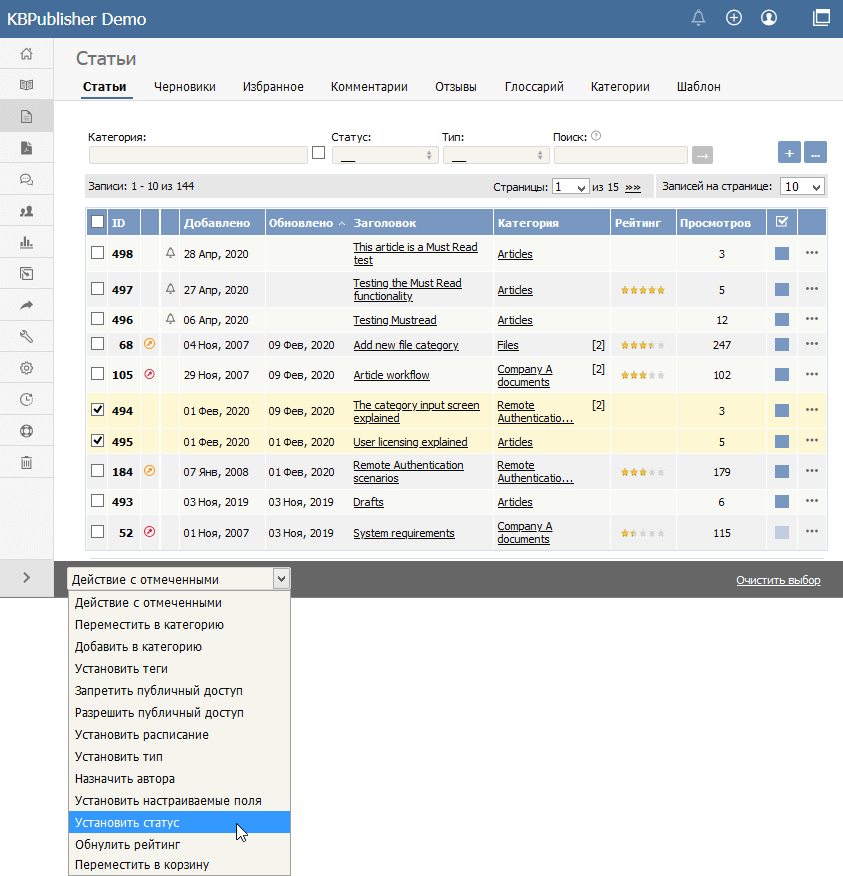Open the Статус filter dropdown

tap(385, 155)
